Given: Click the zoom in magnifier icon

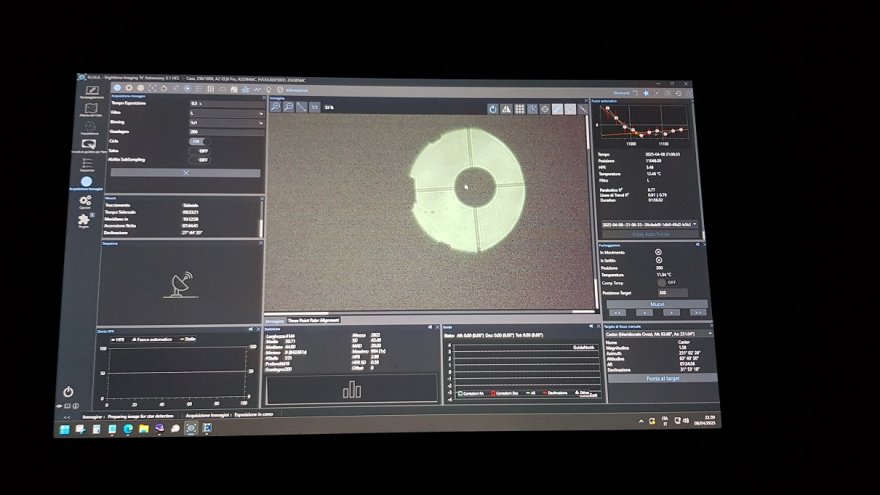Looking at the screenshot, I should (x=275, y=106).
